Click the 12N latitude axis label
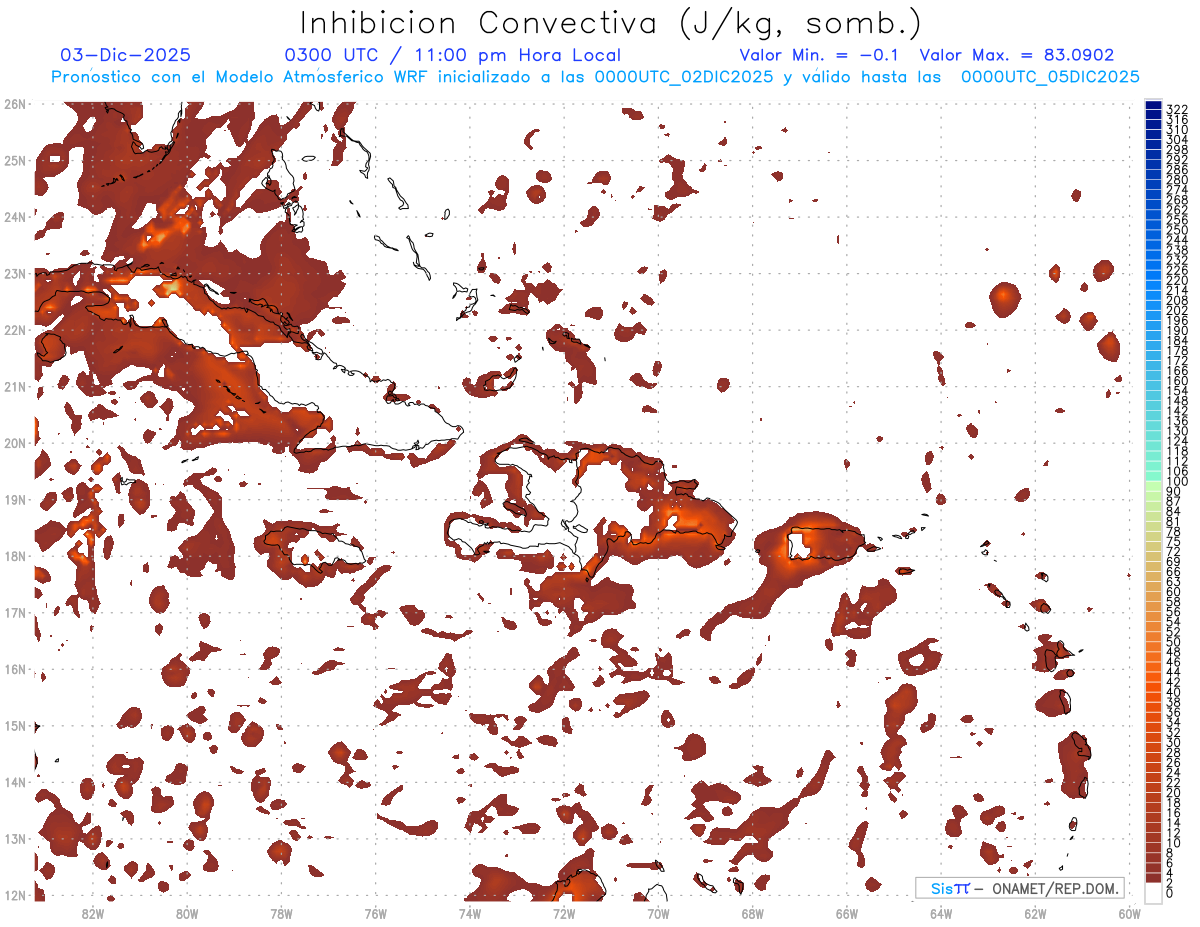Viewport: 1200px width, 927px height. (x=15, y=895)
